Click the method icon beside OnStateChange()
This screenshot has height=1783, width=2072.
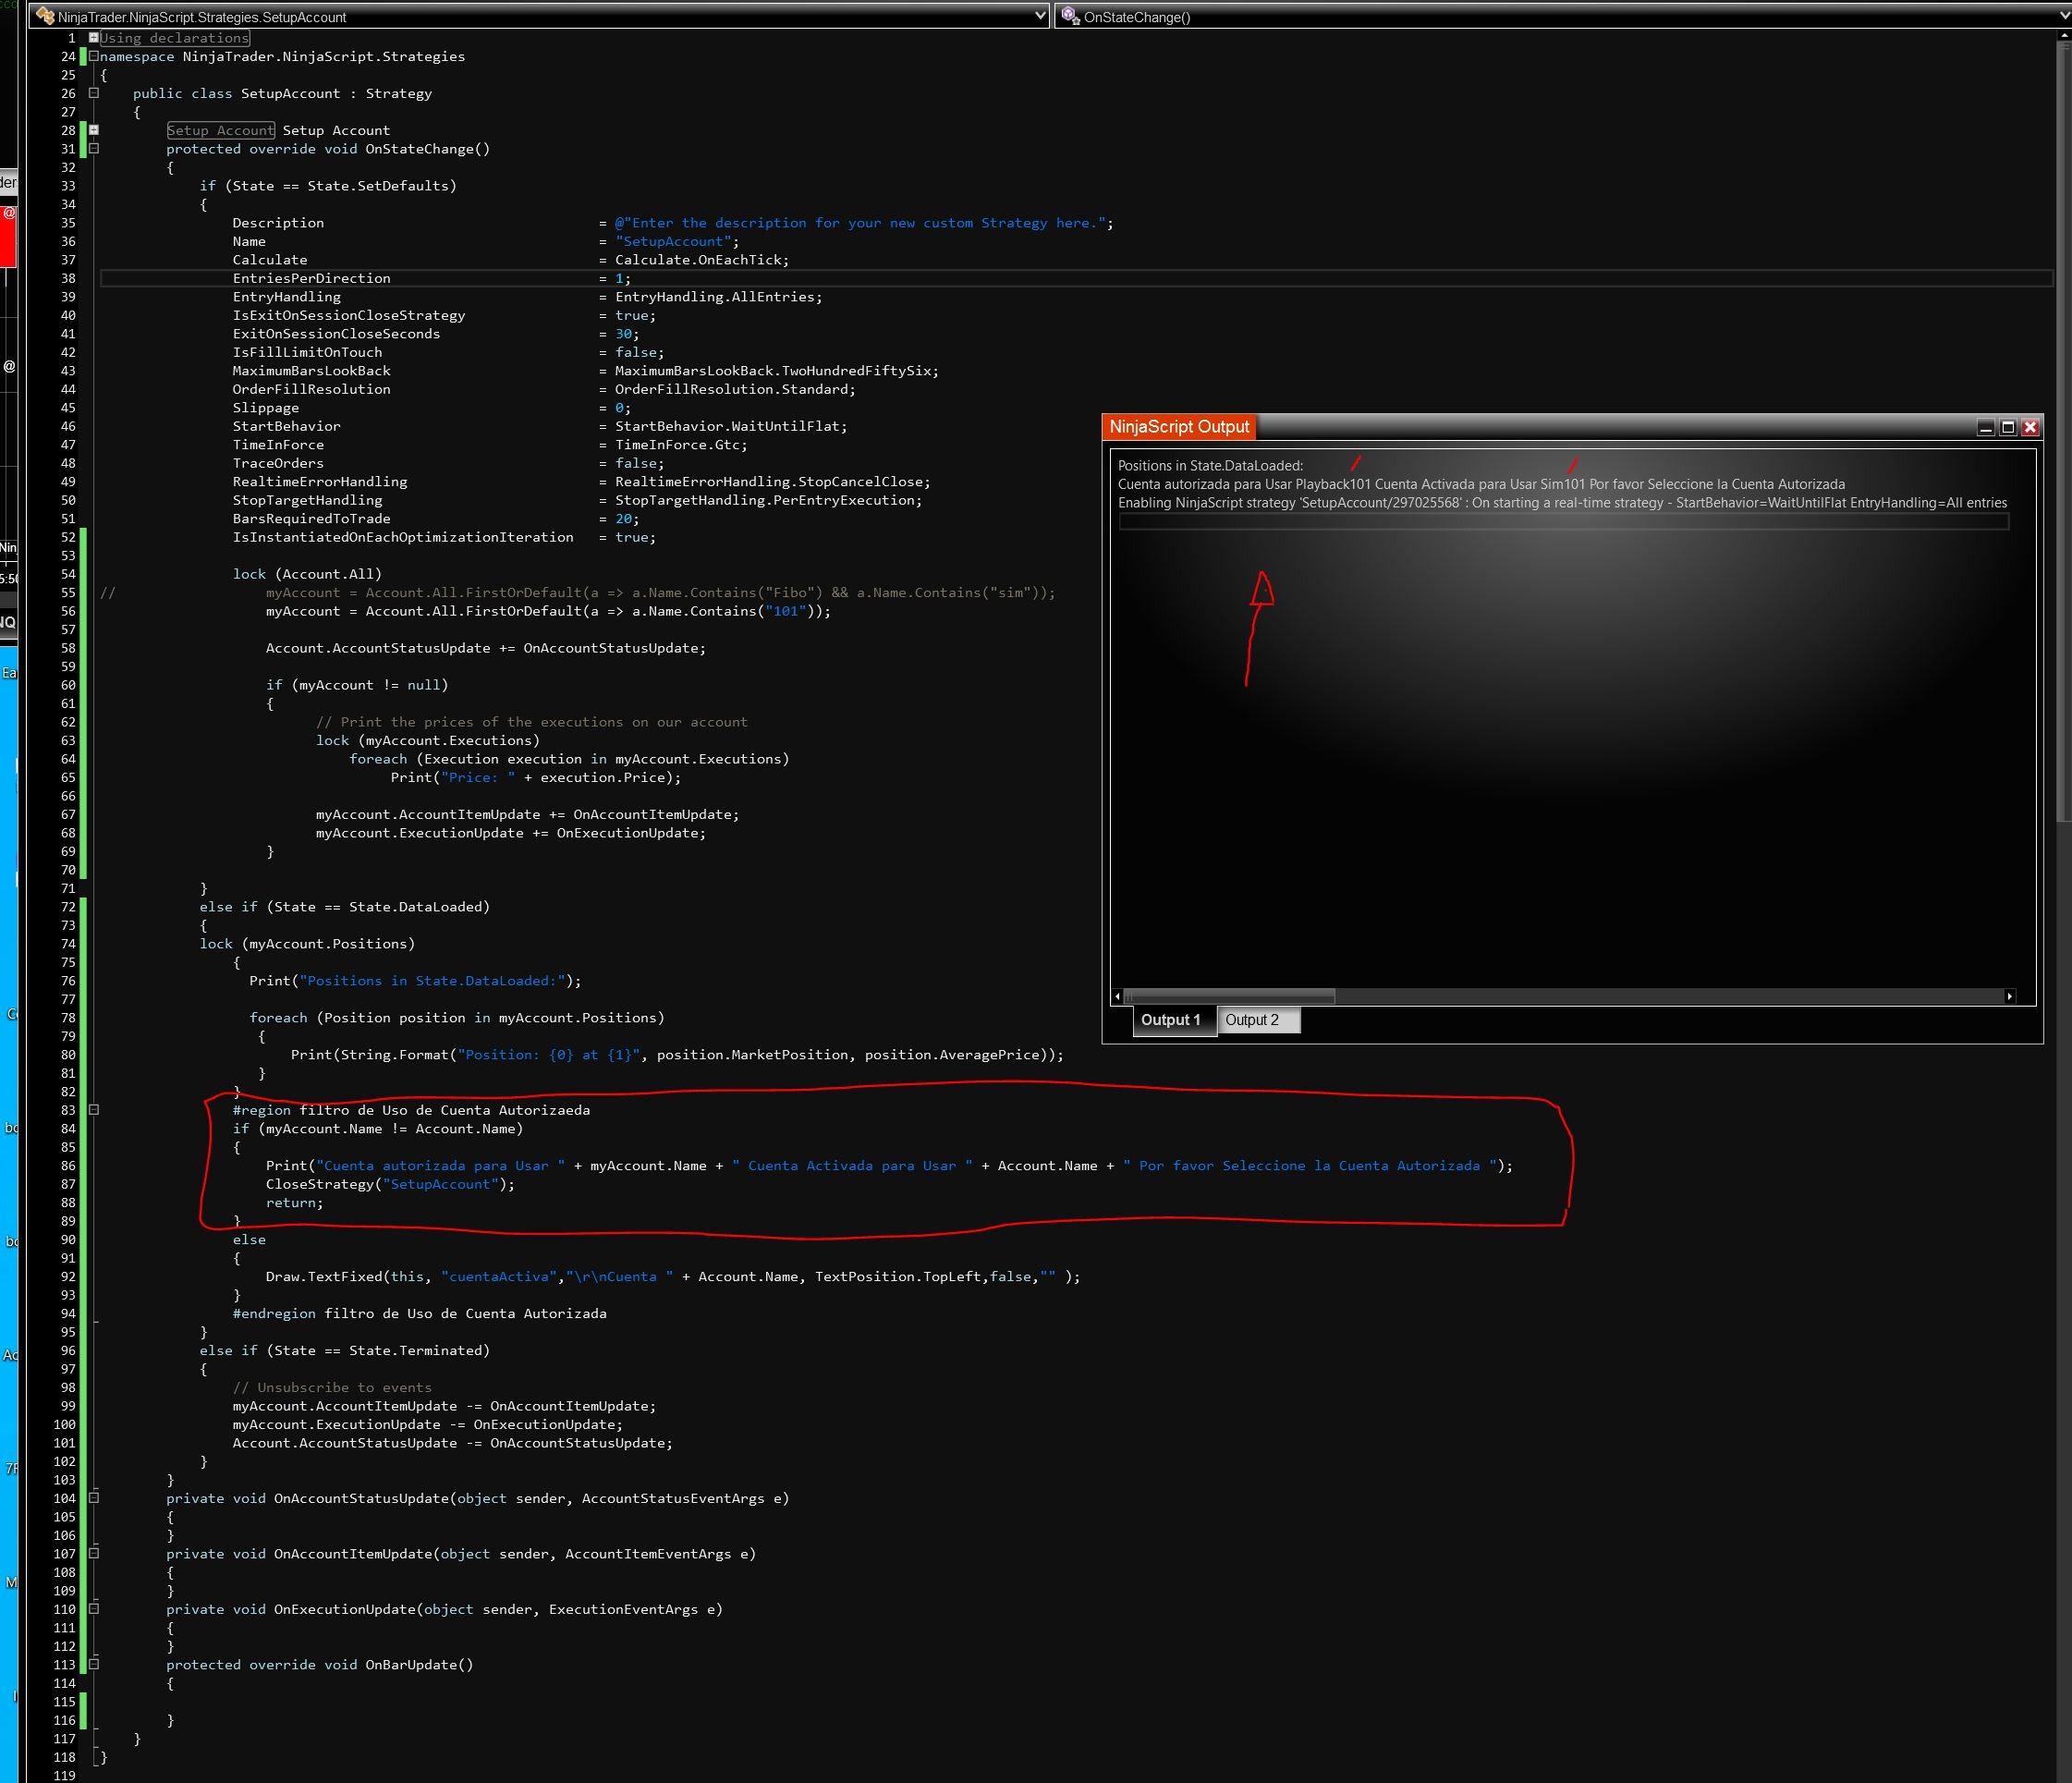point(1070,16)
